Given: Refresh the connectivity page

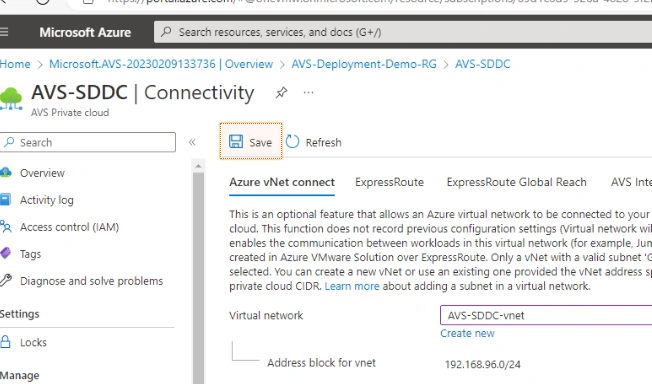Looking at the screenshot, I should click(314, 142).
